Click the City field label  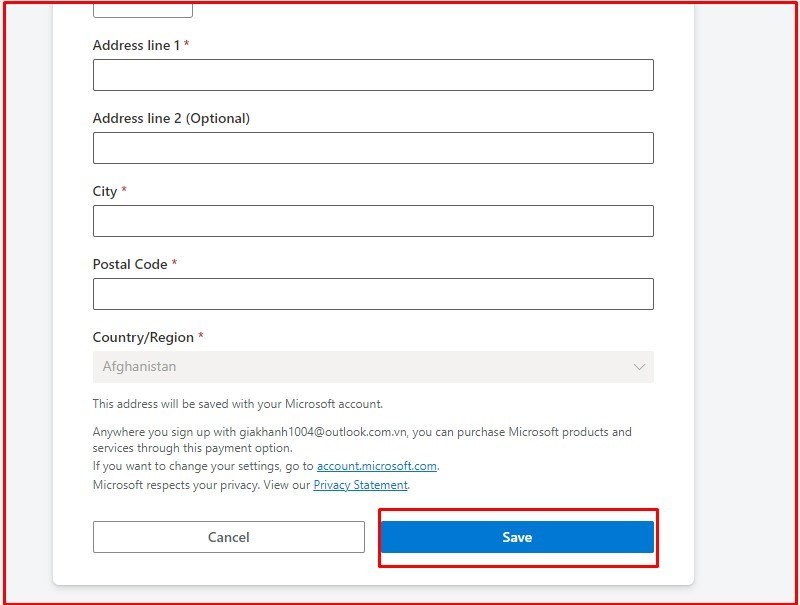click(x=105, y=191)
